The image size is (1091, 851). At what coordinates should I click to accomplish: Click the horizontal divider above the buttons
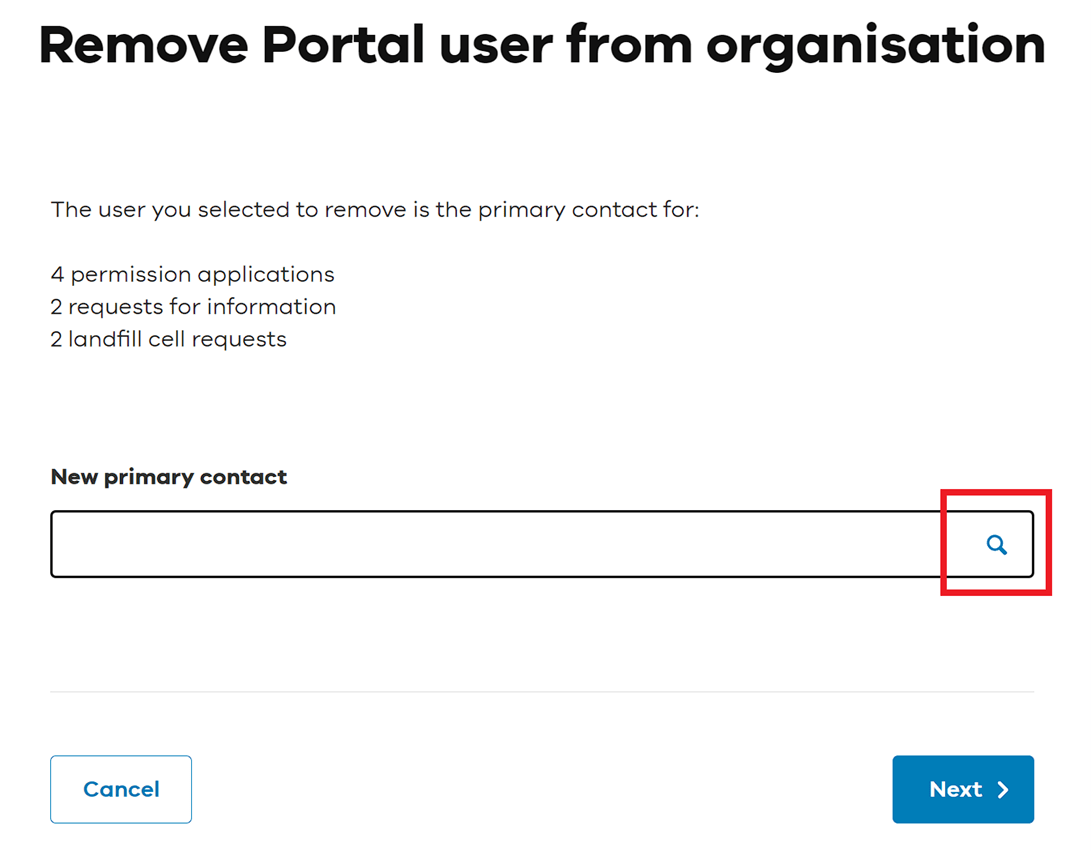[542, 691]
